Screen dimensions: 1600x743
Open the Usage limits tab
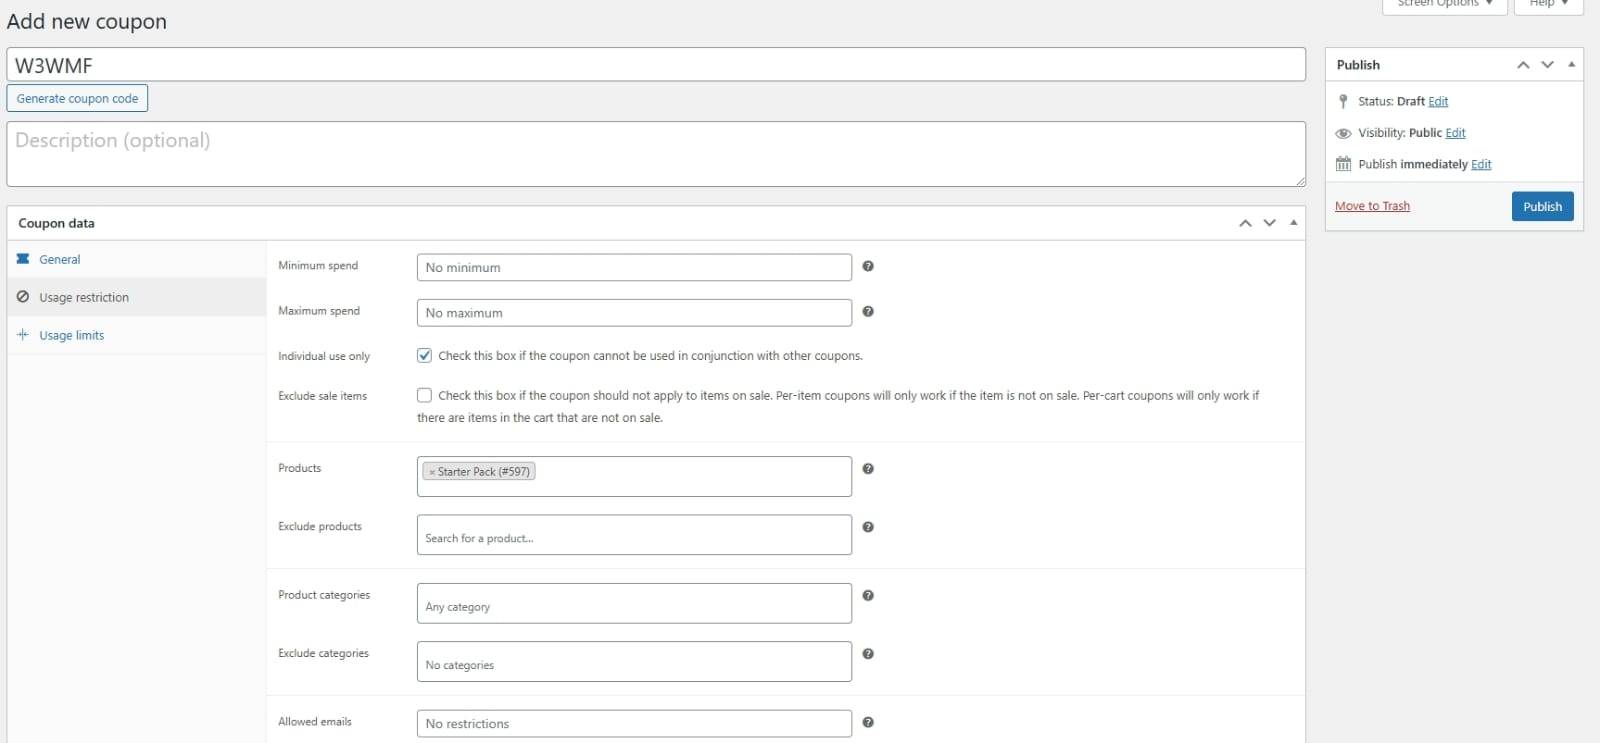point(71,336)
